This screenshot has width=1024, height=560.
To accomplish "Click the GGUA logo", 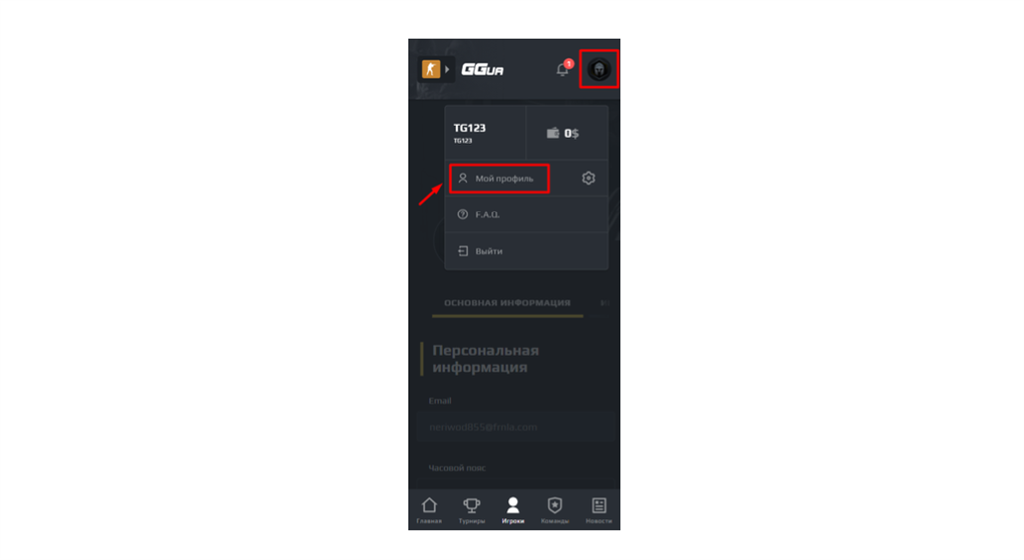I will [483, 69].
